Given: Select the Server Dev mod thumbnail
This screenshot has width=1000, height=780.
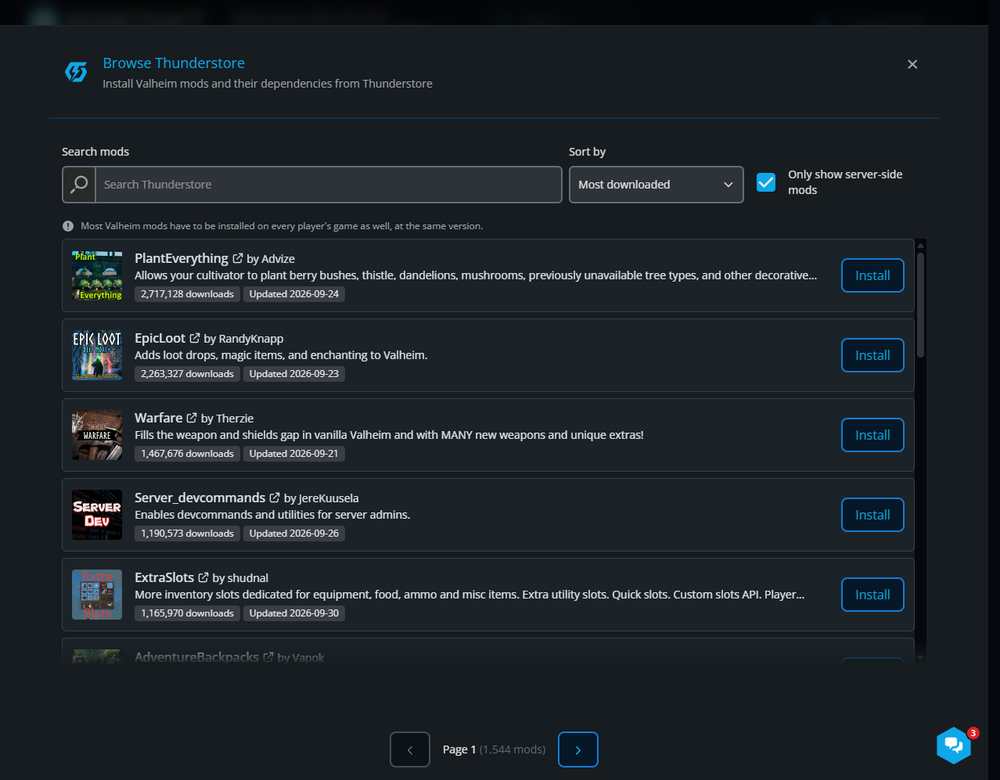Looking at the screenshot, I should coord(97,515).
